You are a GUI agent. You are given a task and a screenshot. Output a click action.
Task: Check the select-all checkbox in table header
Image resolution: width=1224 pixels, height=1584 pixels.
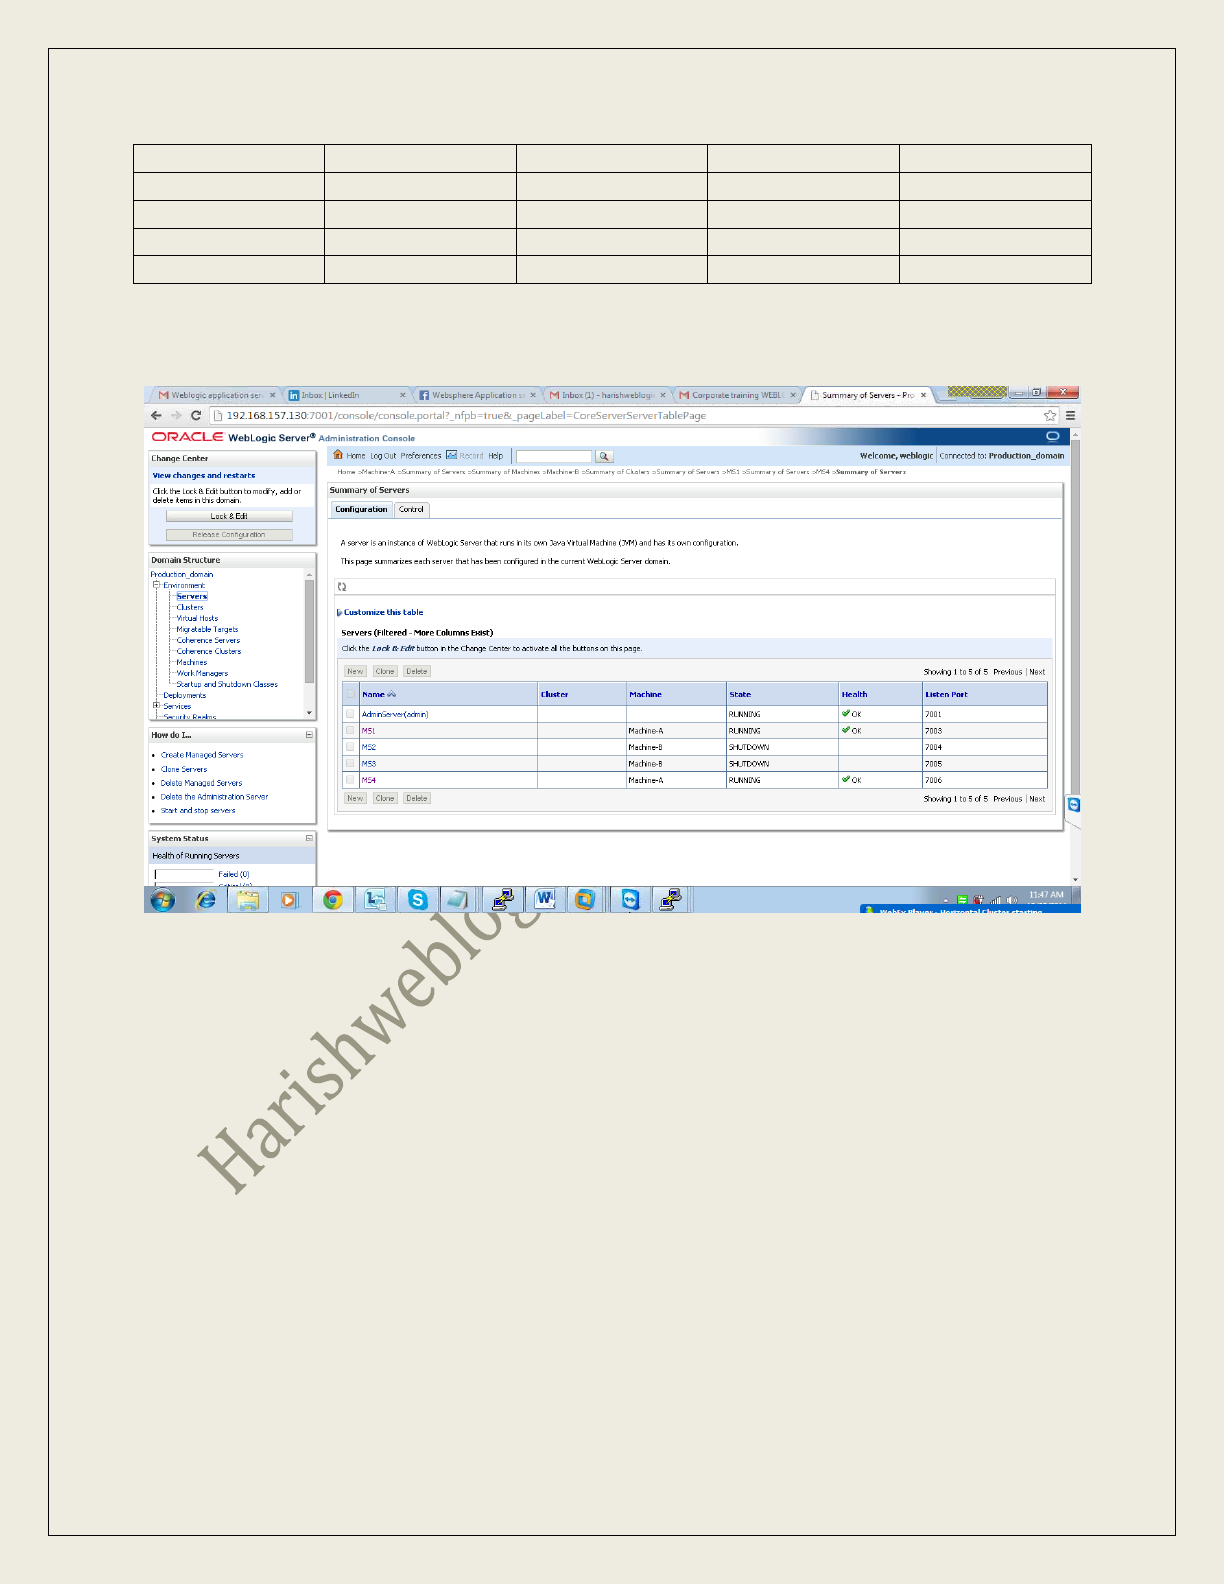coord(350,694)
